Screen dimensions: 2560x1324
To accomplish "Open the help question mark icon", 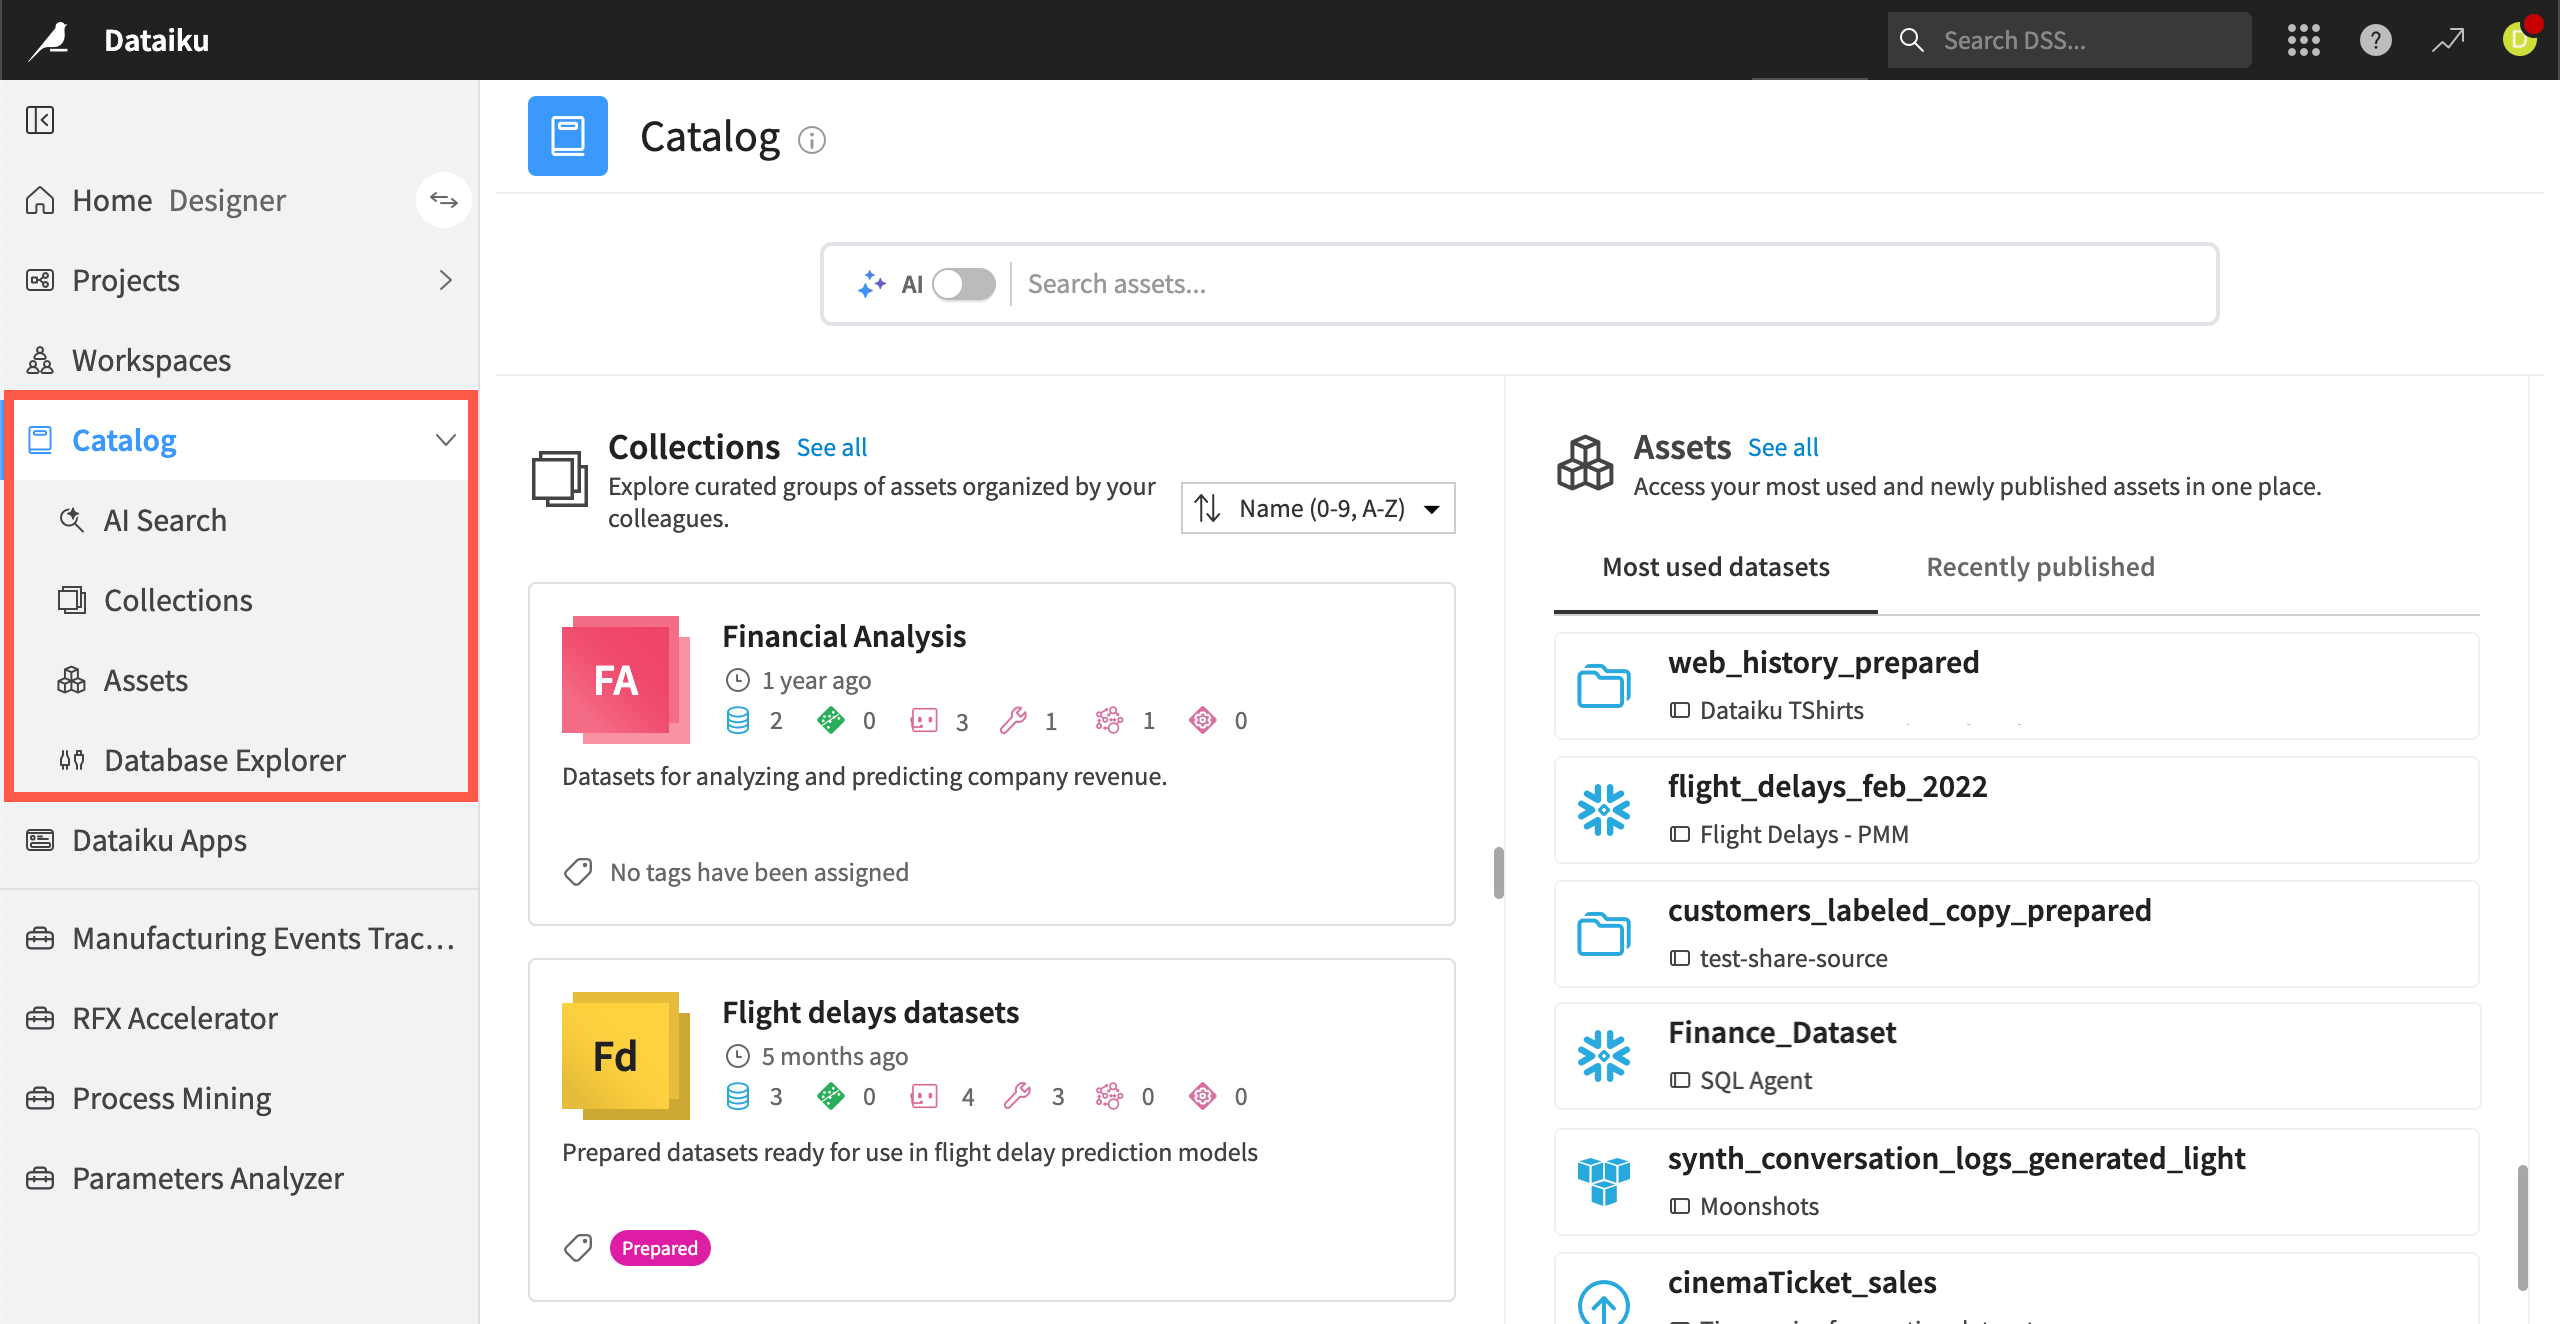I will (2375, 40).
